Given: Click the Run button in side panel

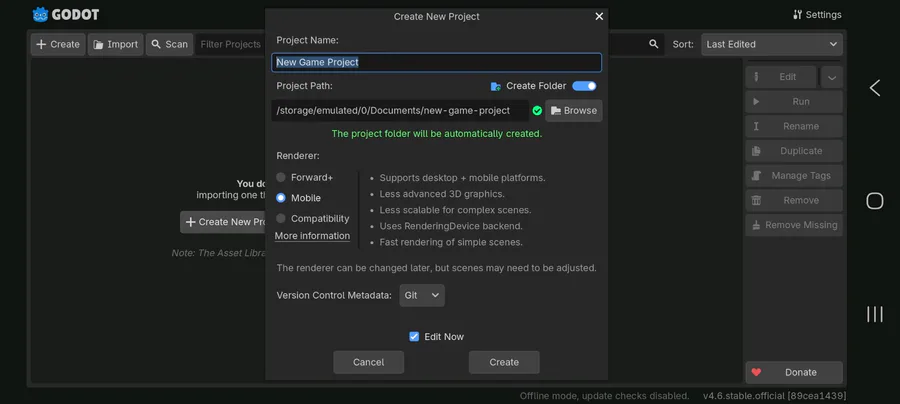Looking at the screenshot, I should (x=794, y=102).
